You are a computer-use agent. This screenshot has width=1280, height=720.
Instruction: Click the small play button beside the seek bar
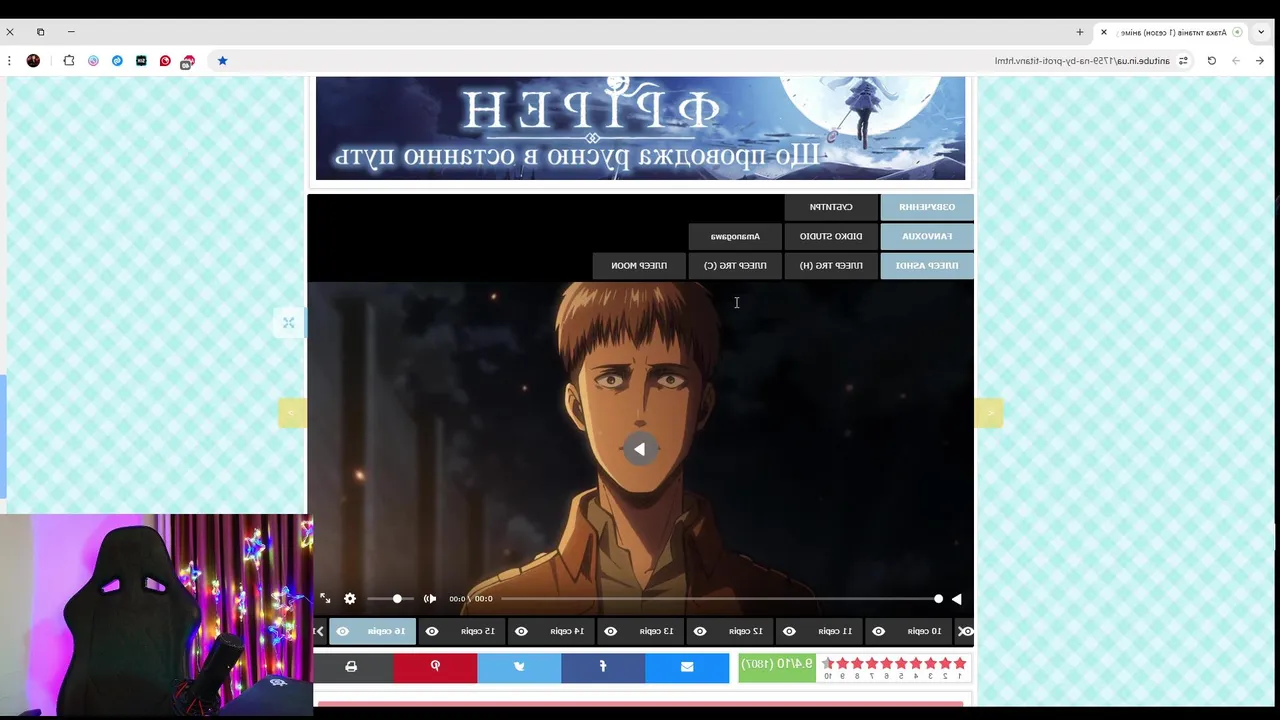957,599
